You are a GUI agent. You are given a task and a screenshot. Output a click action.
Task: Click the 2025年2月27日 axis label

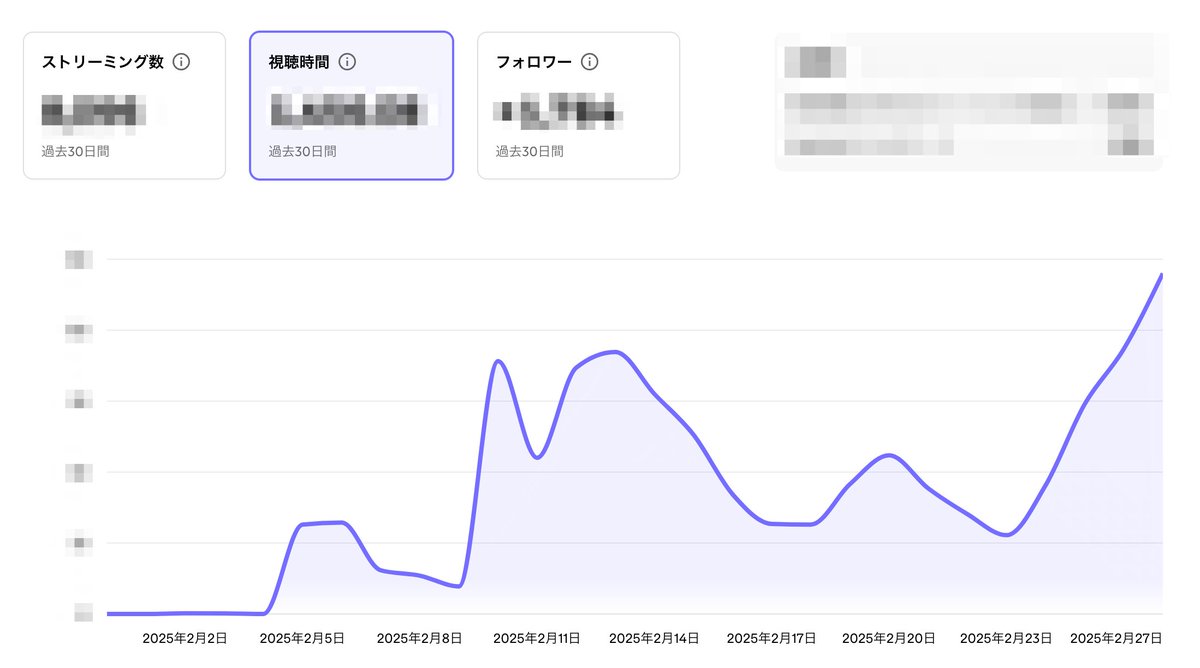click(1116, 638)
